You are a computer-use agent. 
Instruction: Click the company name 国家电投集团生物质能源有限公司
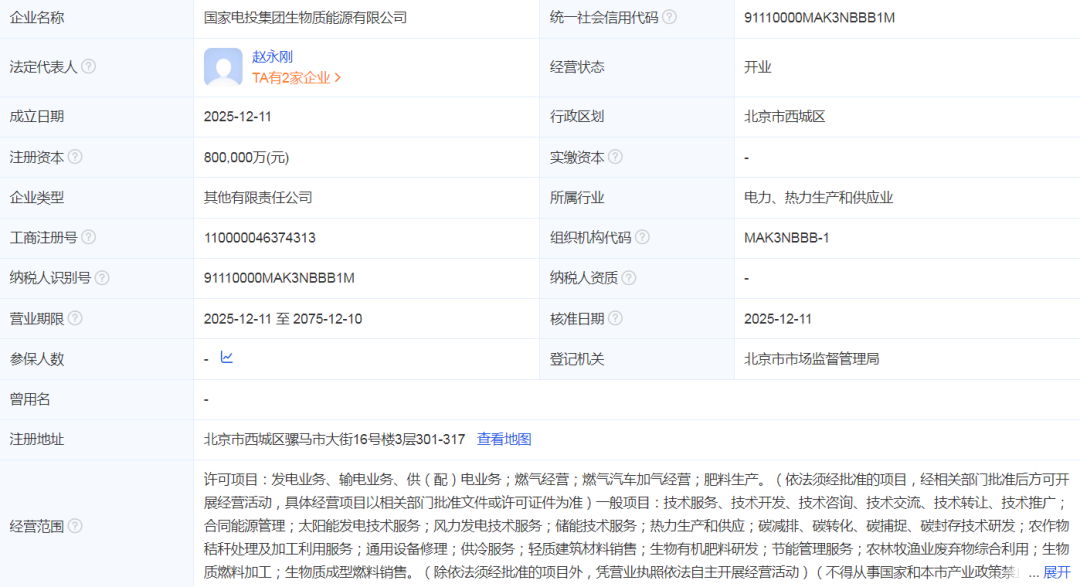pos(305,17)
